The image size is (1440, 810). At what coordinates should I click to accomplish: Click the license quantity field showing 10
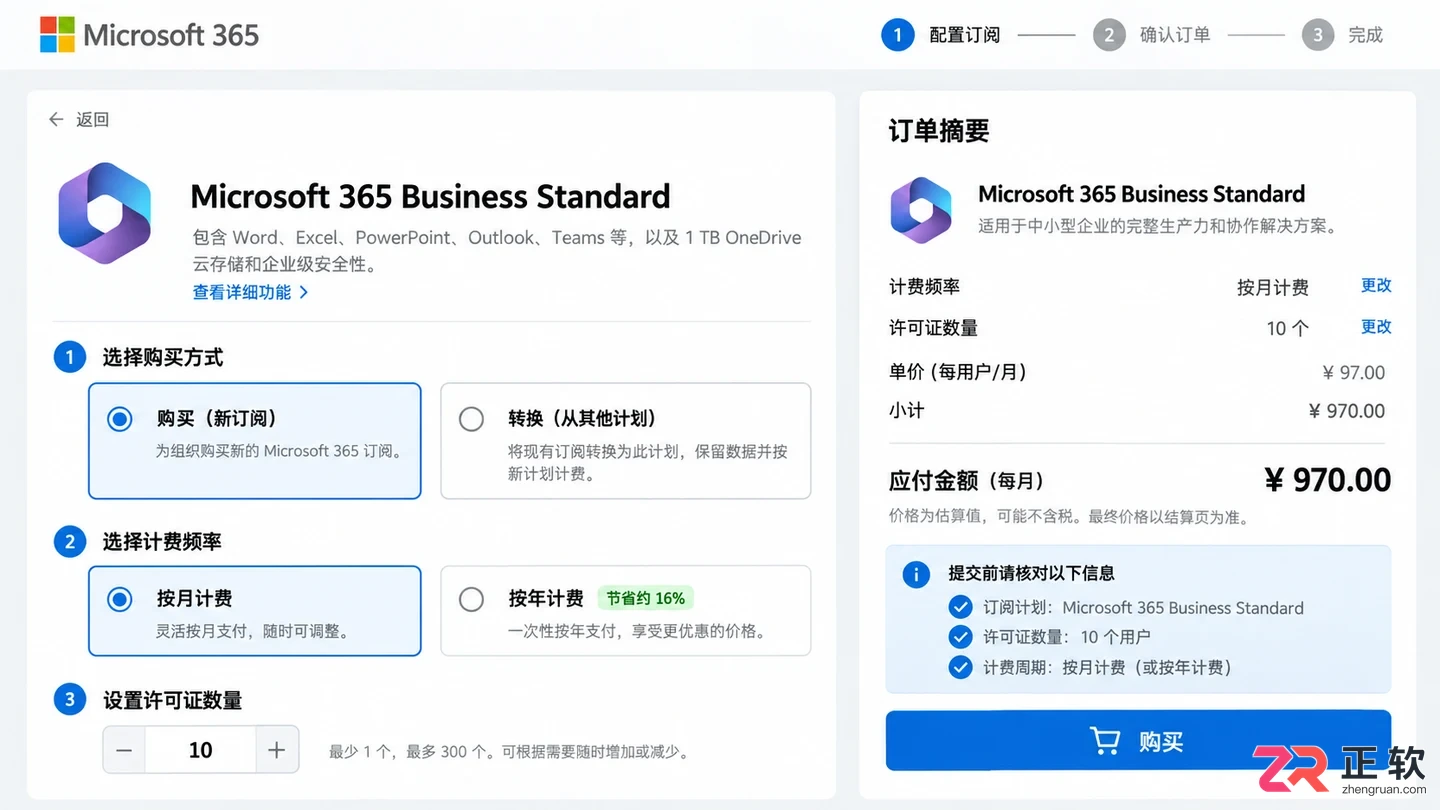point(201,750)
